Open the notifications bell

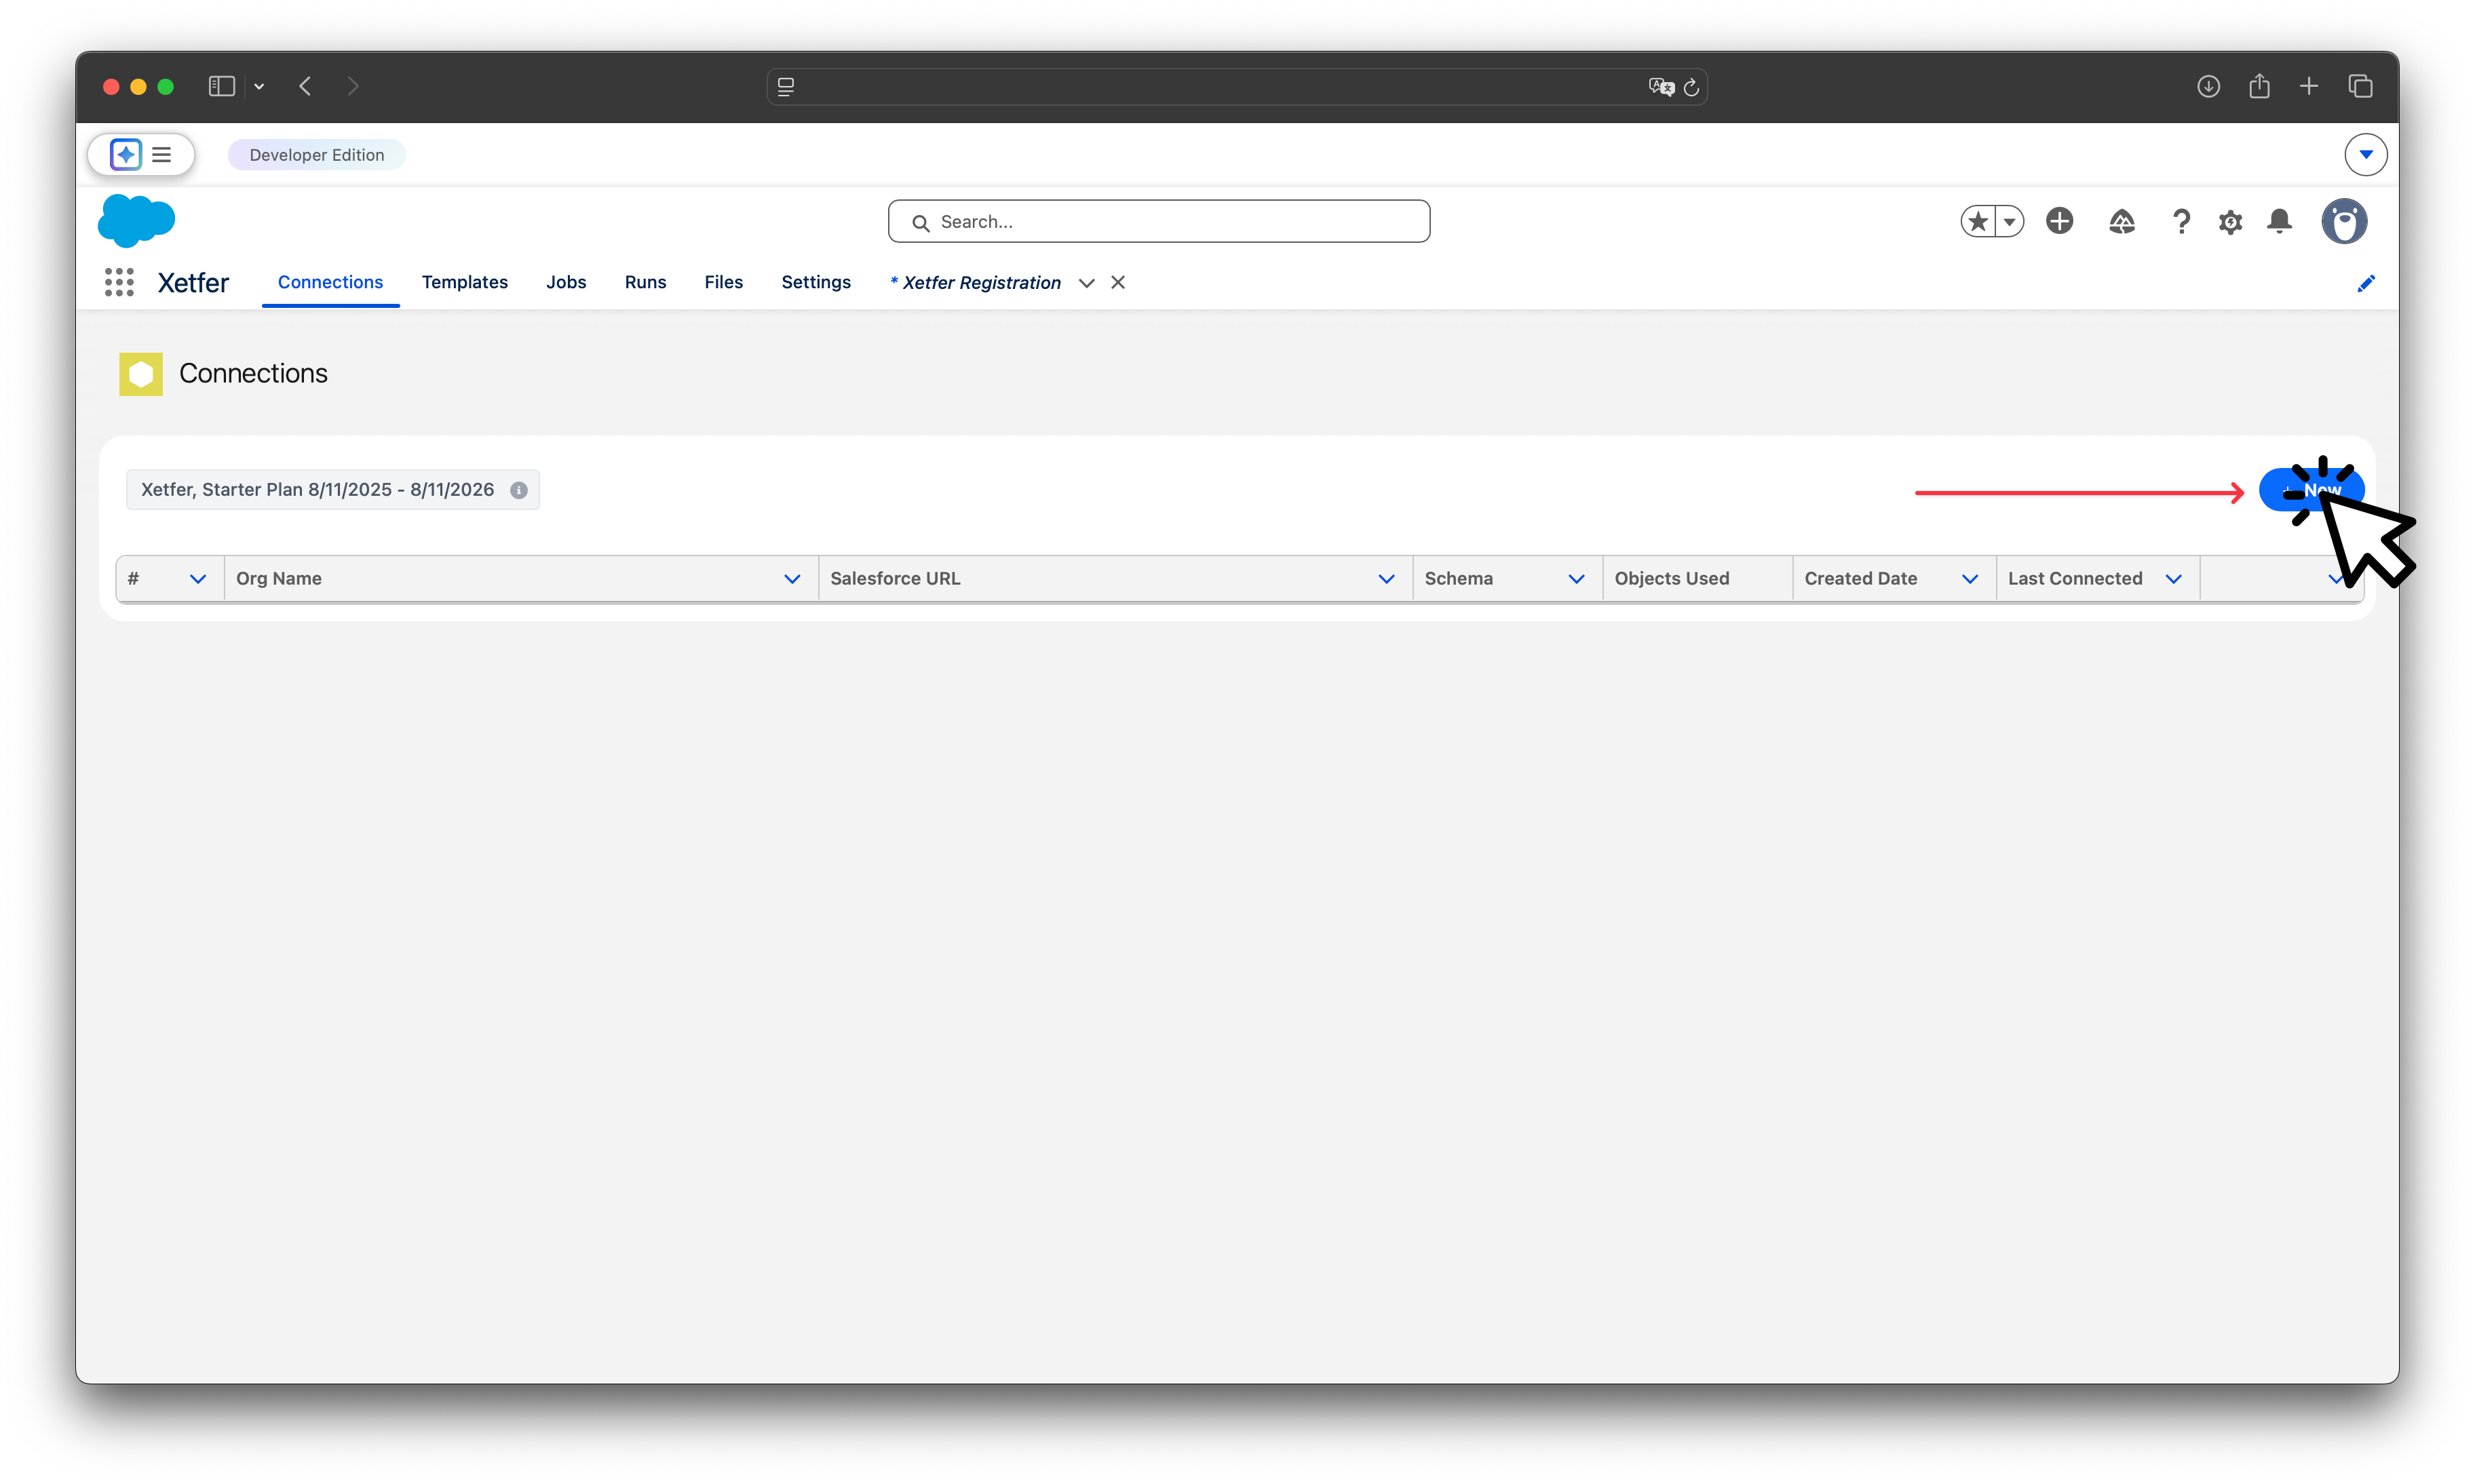point(2279,221)
